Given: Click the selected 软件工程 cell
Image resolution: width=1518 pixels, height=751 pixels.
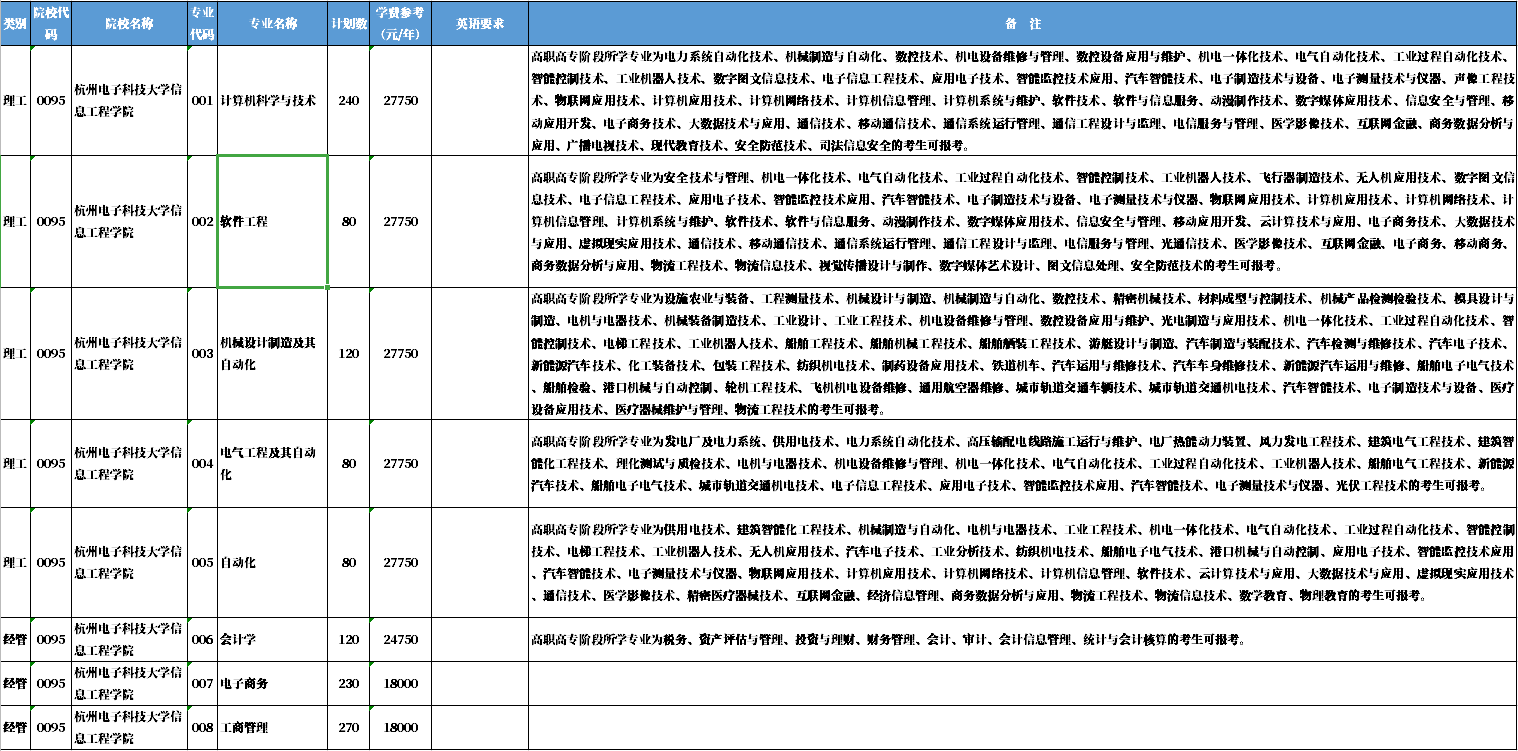Looking at the screenshot, I should pyautogui.click(x=273, y=222).
